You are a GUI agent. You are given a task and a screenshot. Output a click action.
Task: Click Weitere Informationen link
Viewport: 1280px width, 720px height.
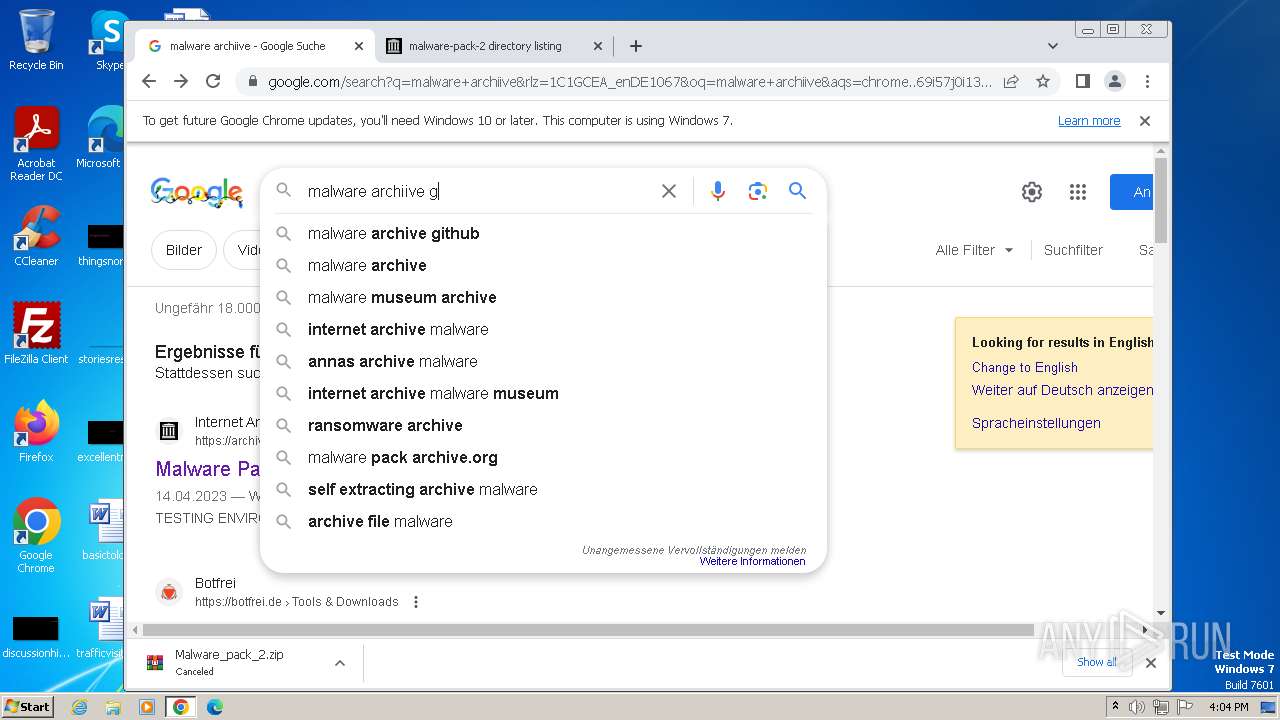point(752,562)
